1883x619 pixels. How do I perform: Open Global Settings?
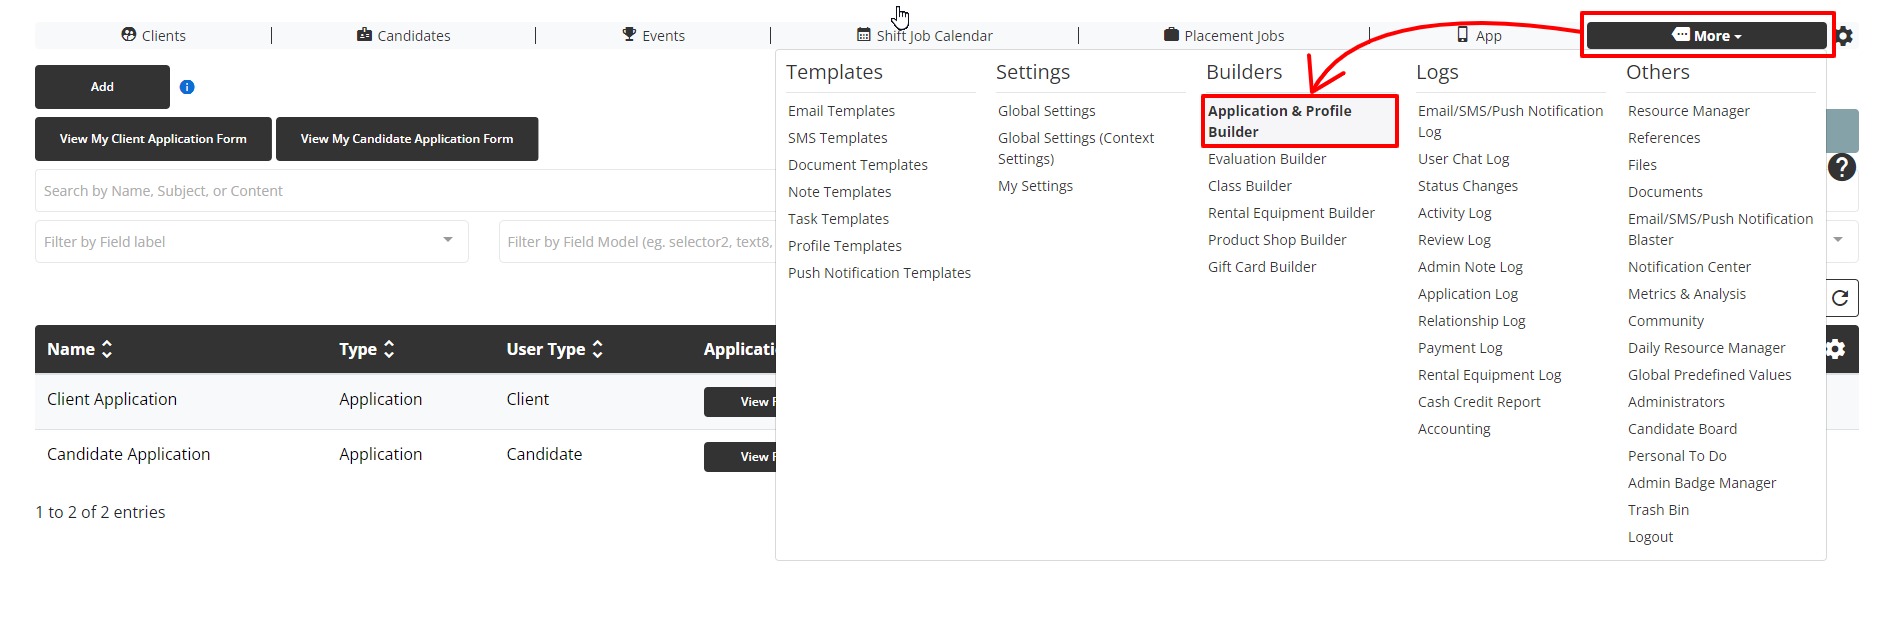[1046, 111]
